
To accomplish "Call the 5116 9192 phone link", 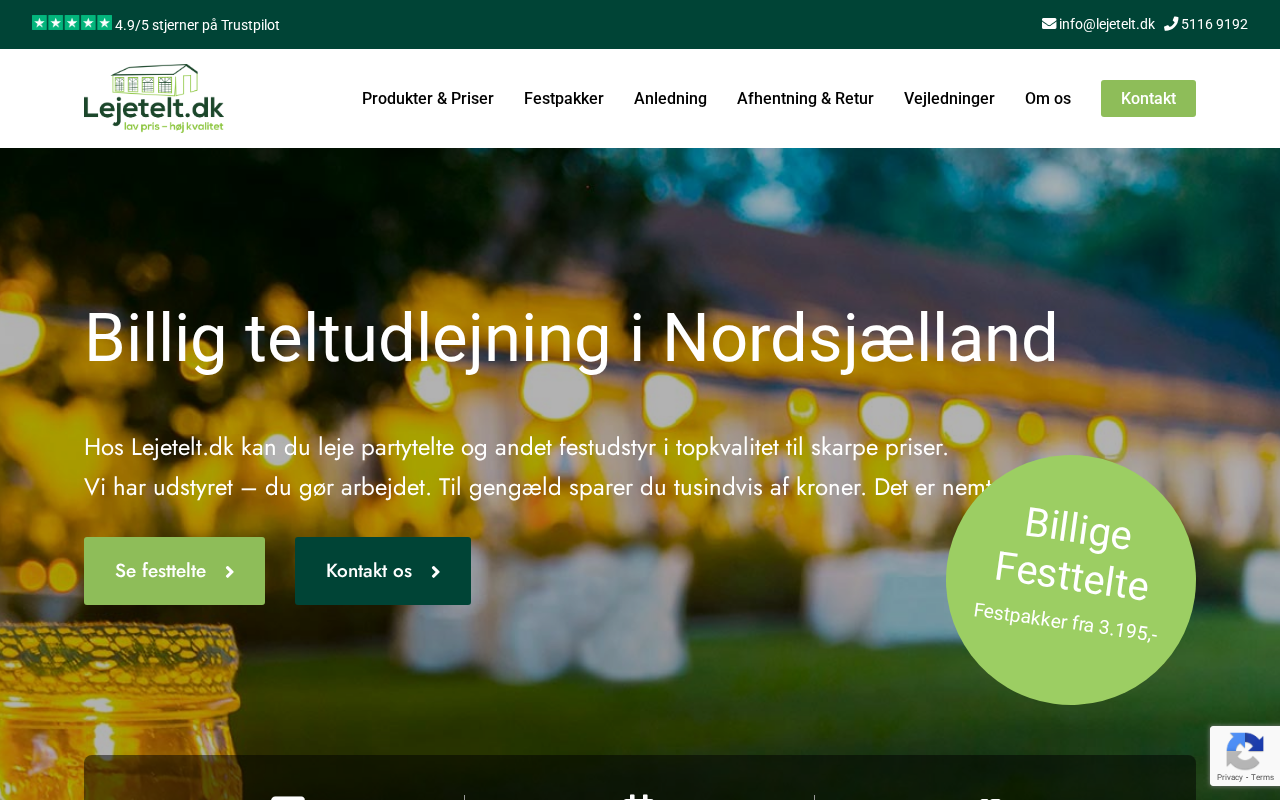I will (x=1214, y=24).
